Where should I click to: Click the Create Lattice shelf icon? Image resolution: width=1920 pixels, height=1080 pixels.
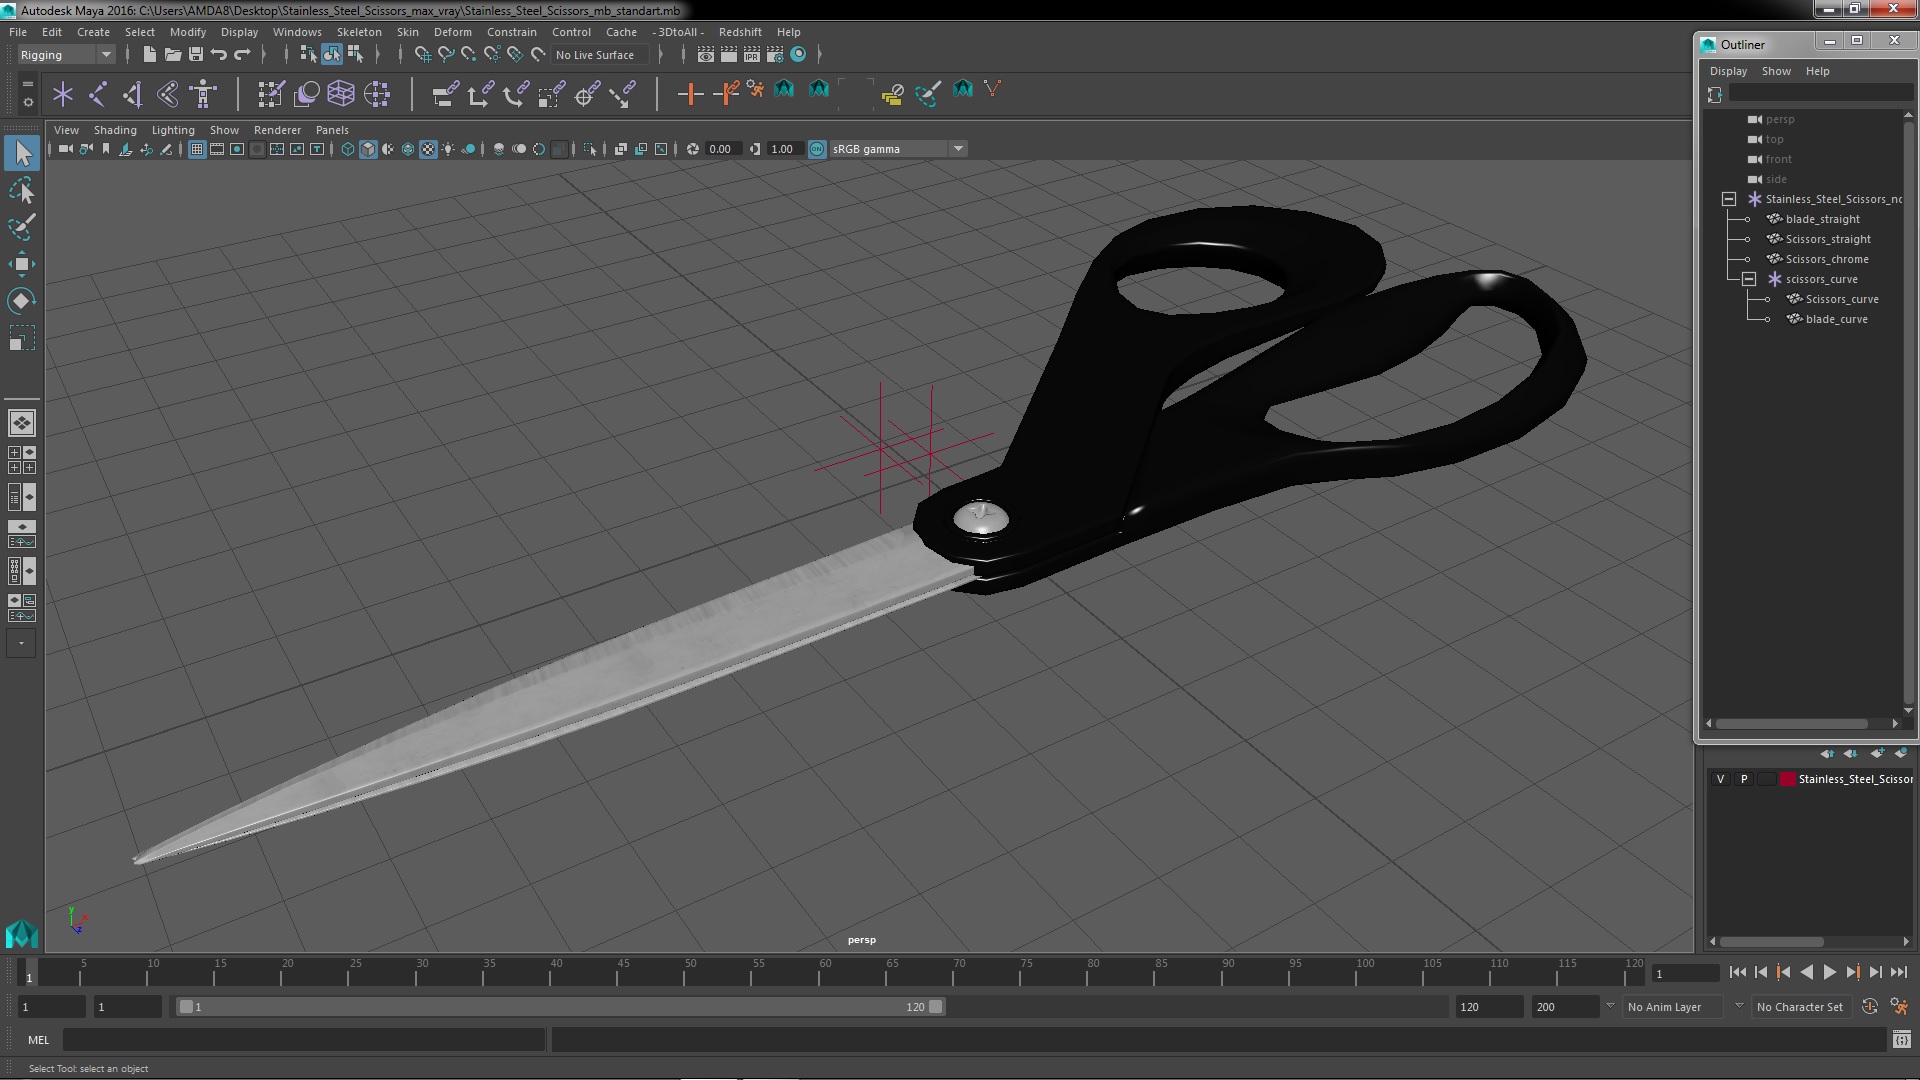pyautogui.click(x=341, y=94)
